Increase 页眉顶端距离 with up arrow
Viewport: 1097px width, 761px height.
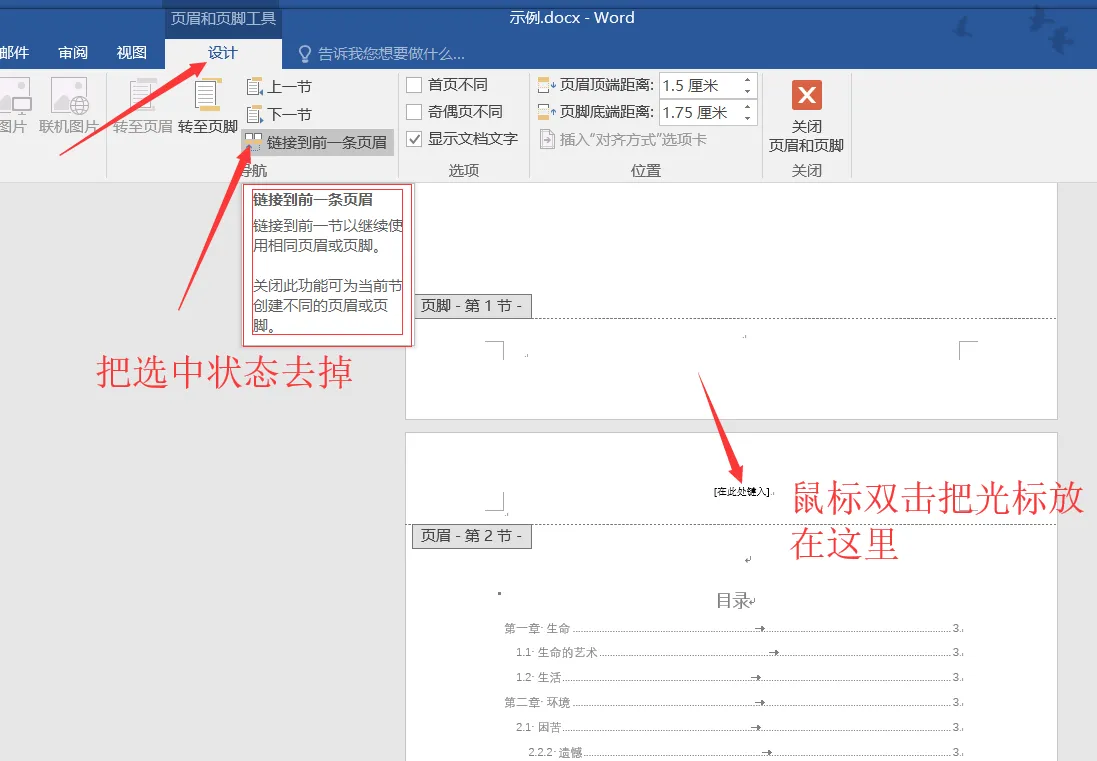[746, 80]
